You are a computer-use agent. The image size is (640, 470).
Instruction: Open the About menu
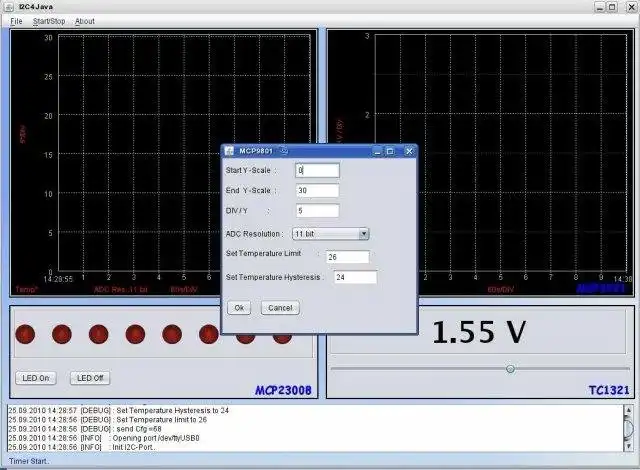point(84,21)
